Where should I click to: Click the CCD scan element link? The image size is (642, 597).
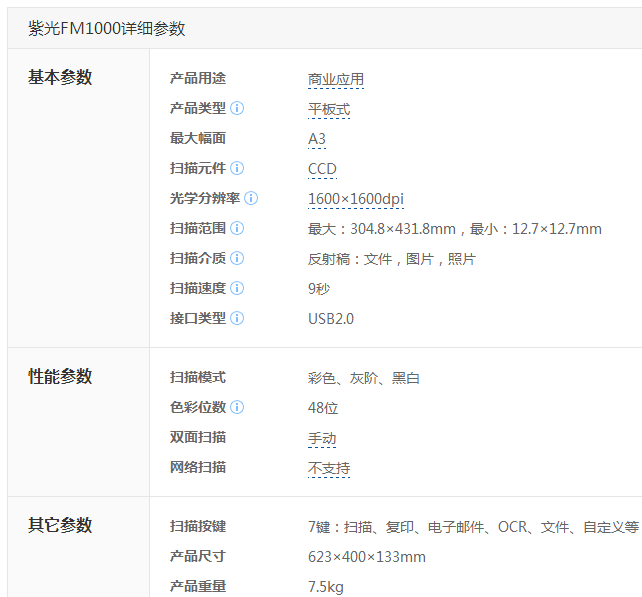(x=322, y=169)
